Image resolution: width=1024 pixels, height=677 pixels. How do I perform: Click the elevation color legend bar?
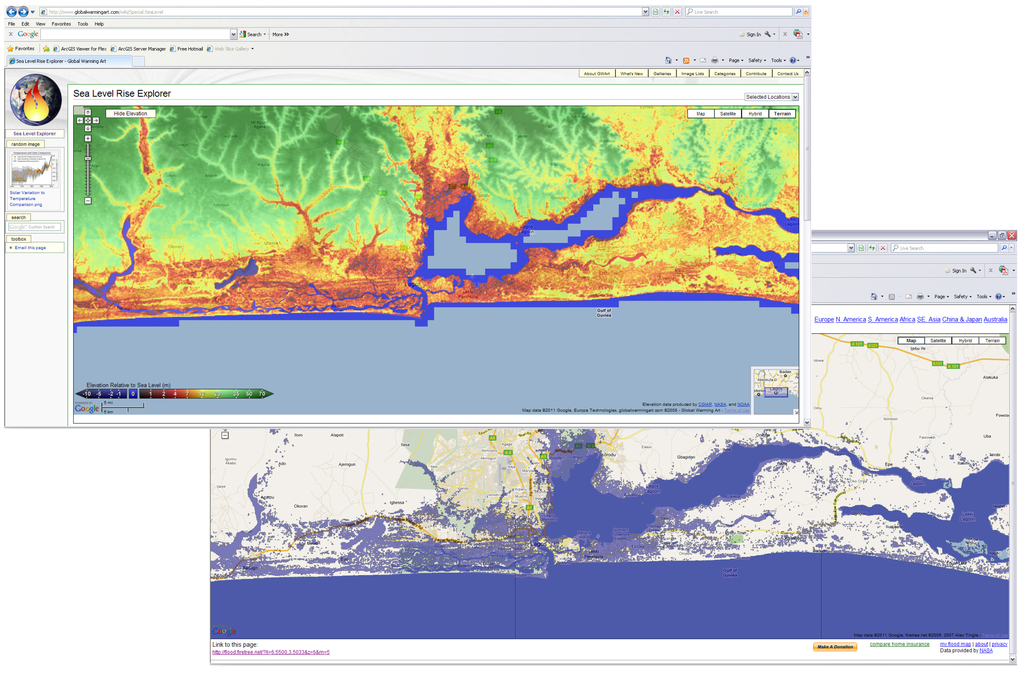(x=174, y=394)
